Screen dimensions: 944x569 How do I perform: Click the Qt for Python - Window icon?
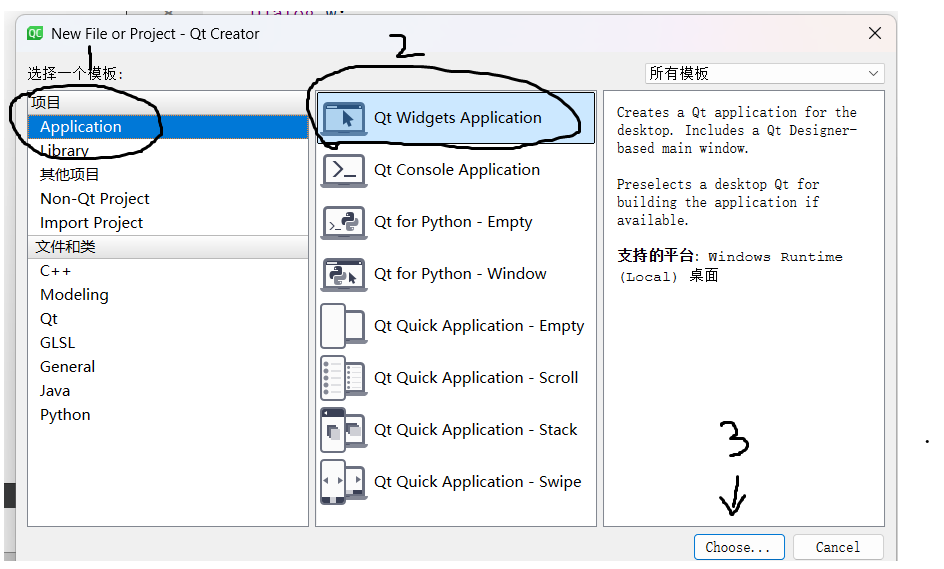(344, 275)
